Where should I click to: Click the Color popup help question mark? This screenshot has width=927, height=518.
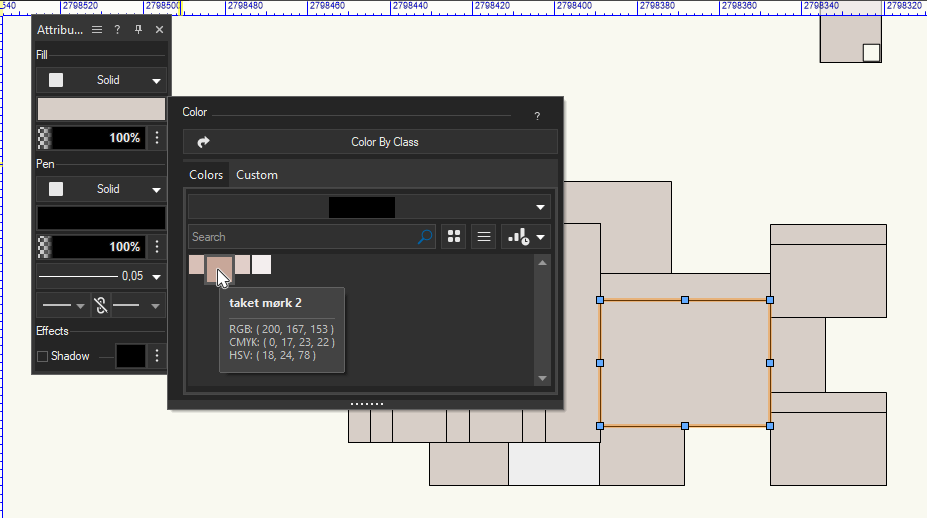tap(537, 116)
